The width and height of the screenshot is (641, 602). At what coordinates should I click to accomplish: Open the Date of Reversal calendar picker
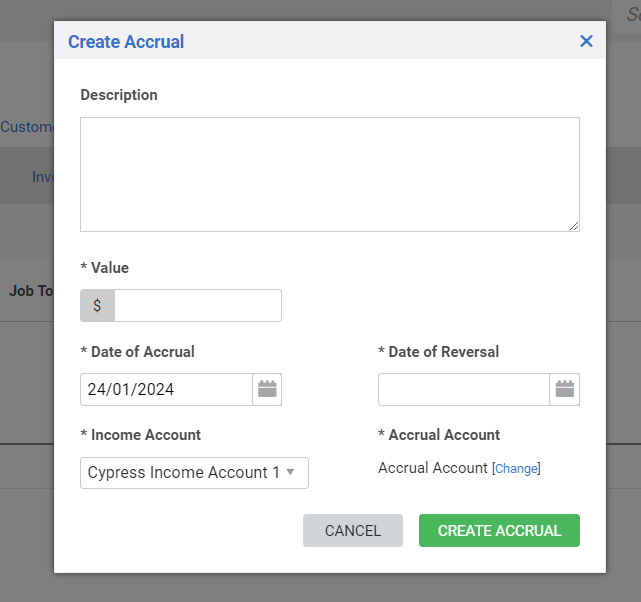[x=565, y=389]
